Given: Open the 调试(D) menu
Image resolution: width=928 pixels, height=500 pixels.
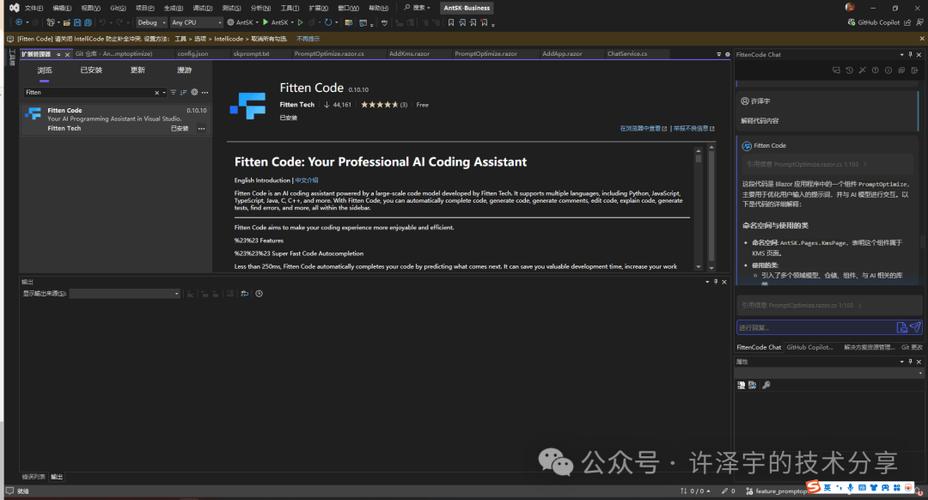Looking at the screenshot, I should [202, 8].
